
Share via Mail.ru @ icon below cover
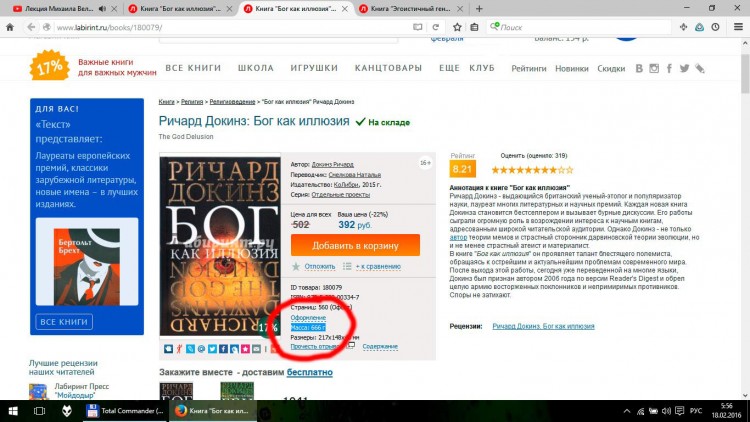click(201, 349)
